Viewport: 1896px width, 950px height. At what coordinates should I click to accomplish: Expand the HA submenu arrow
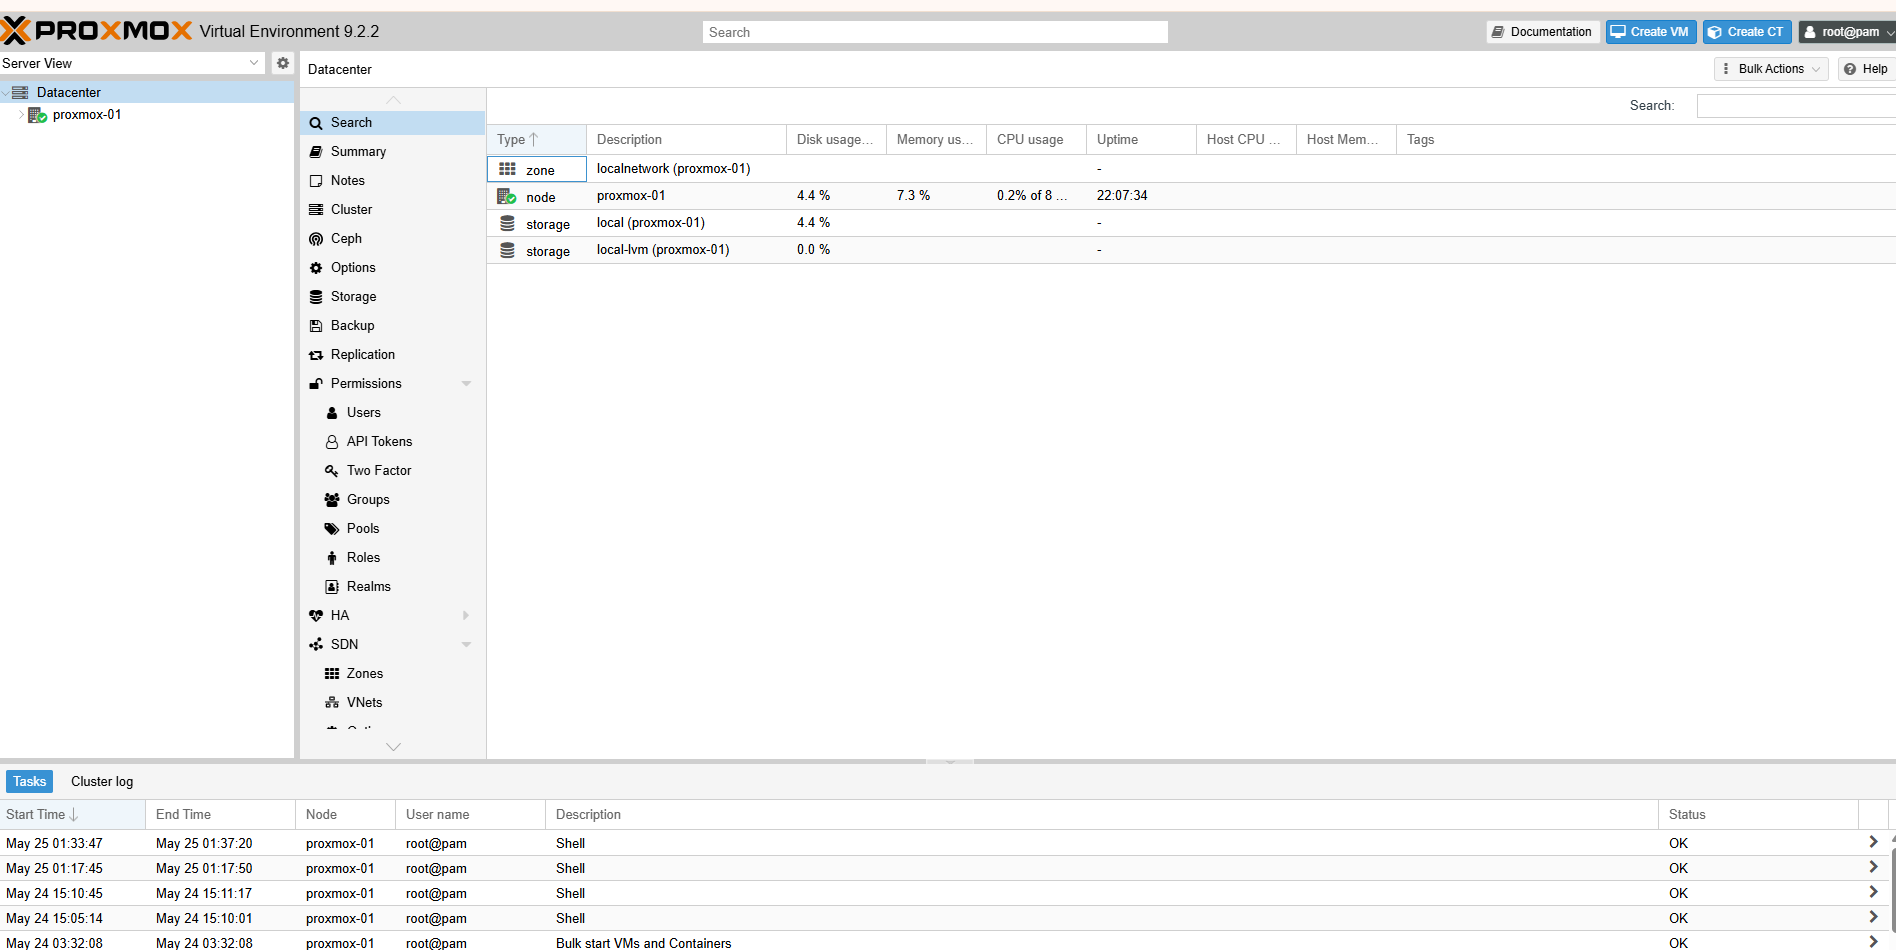[x=466, y=616]
